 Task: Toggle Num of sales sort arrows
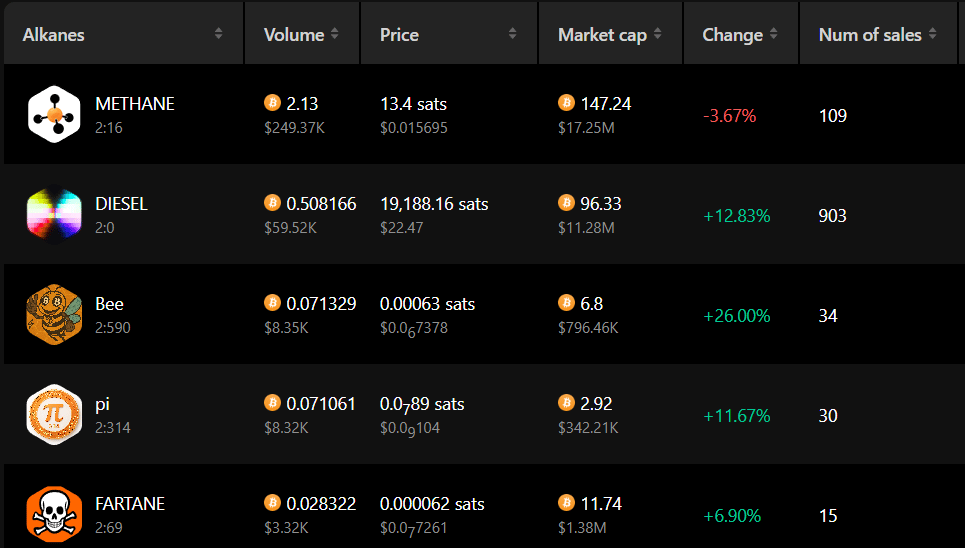click(x=933, y=34)
